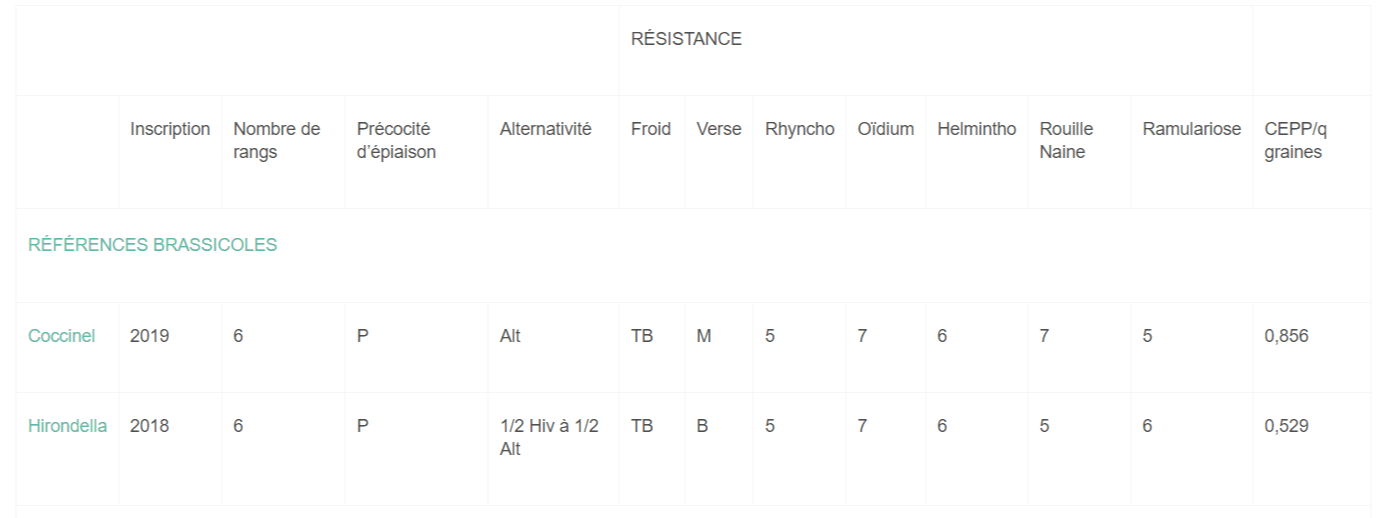This screenshot has height=518, width=1383.
Task: Click the Rhyncho column header
Action: point(800,129)
